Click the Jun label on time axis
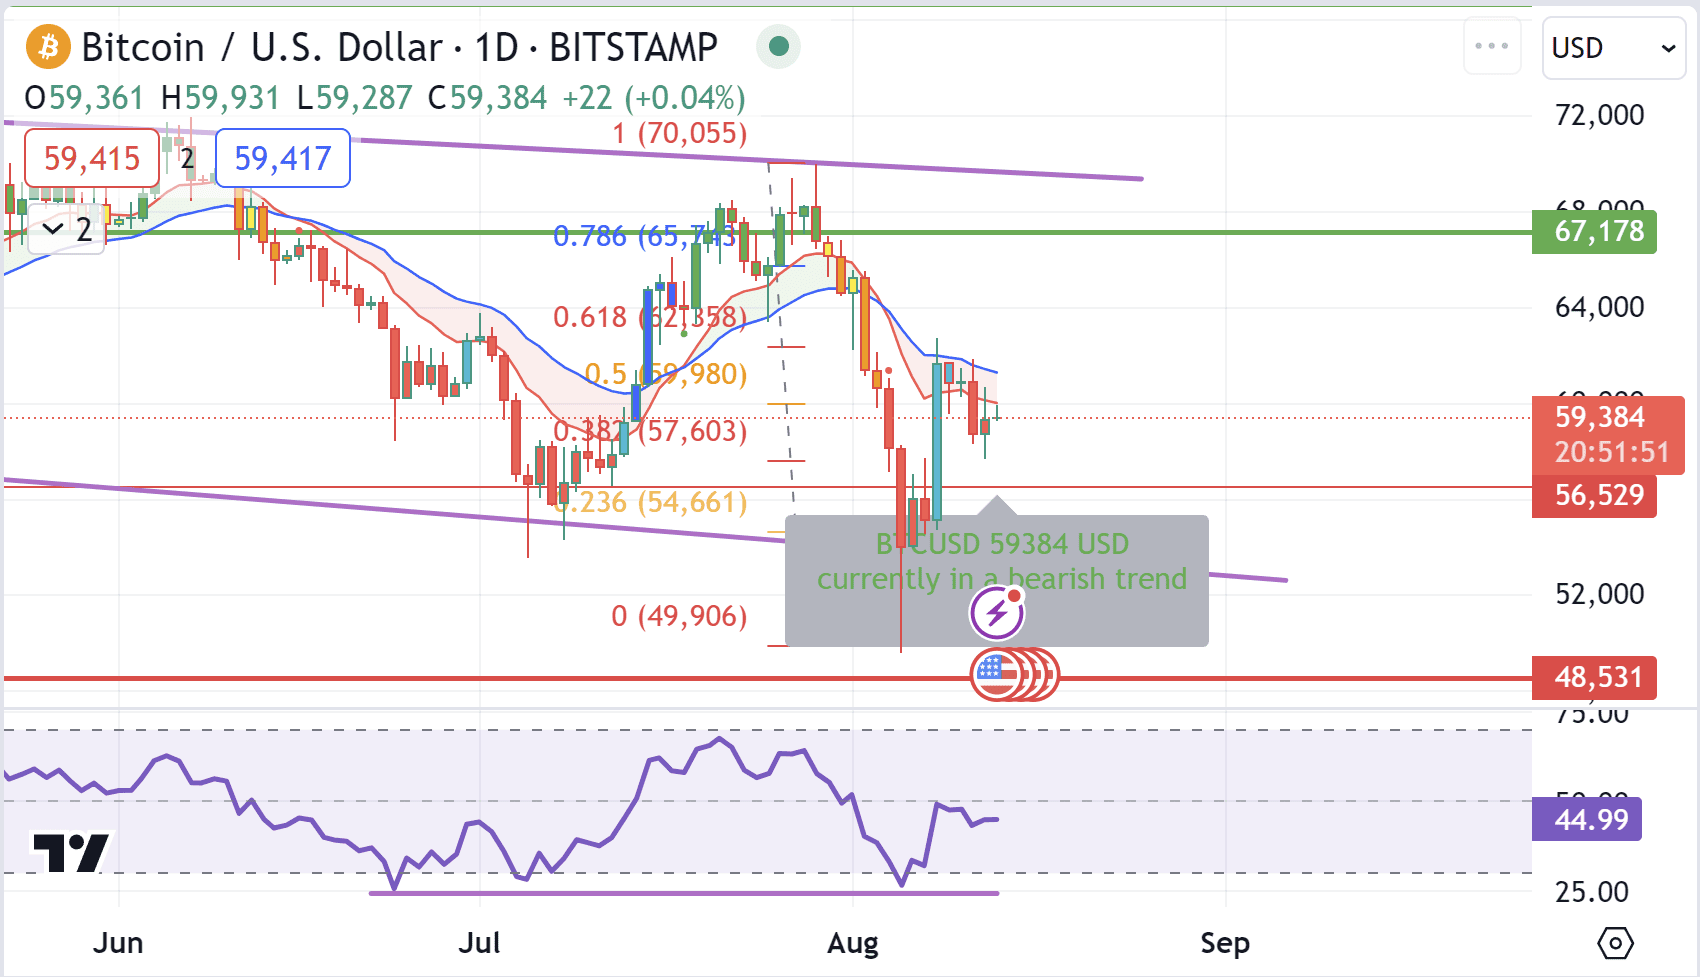This screenshot has height=977, width=1700. [x=118, y=943]
